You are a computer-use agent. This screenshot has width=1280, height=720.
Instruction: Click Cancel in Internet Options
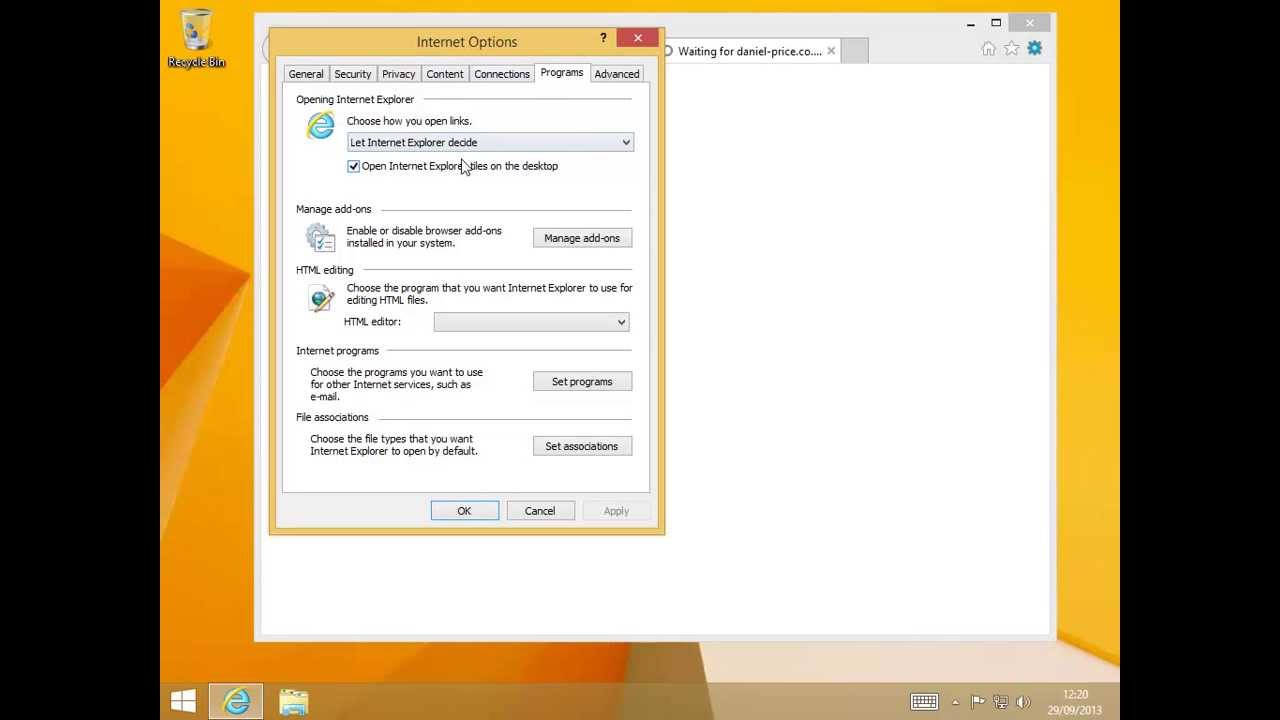coord(540,511)
